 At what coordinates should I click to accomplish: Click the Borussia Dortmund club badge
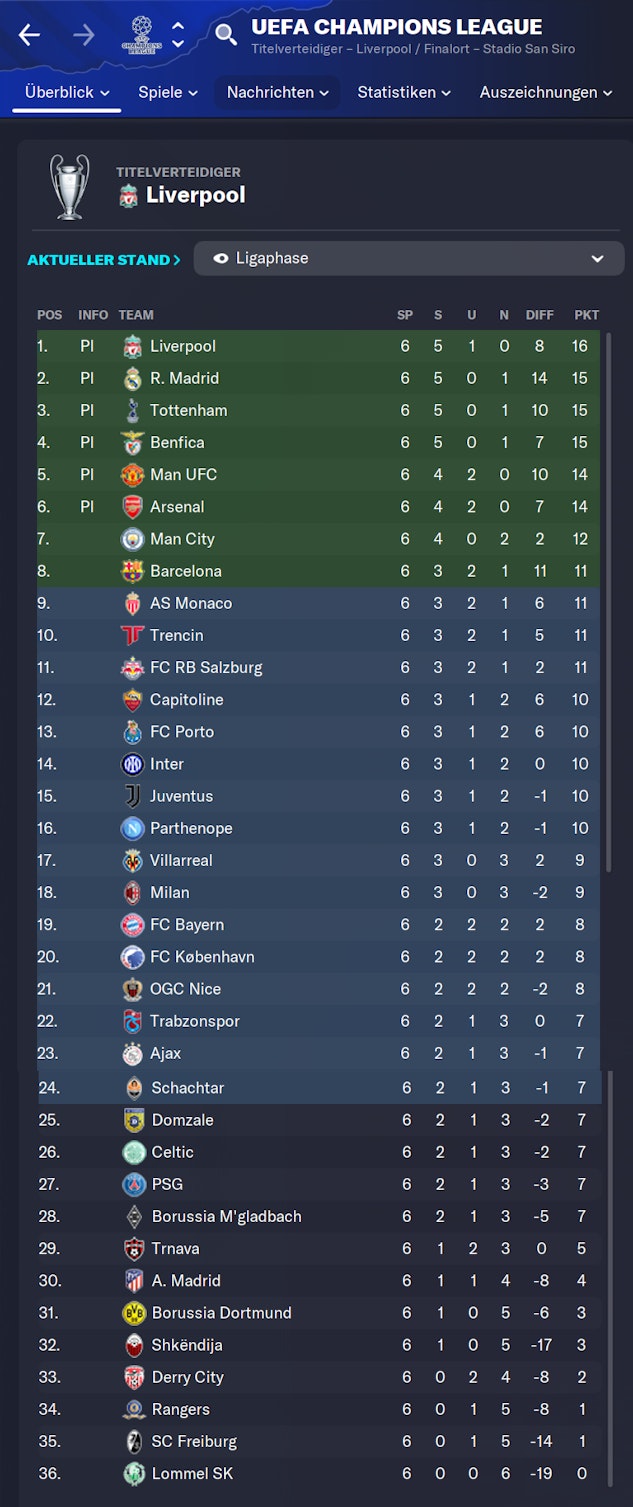pyautogui.click(x=134, y=1313)
